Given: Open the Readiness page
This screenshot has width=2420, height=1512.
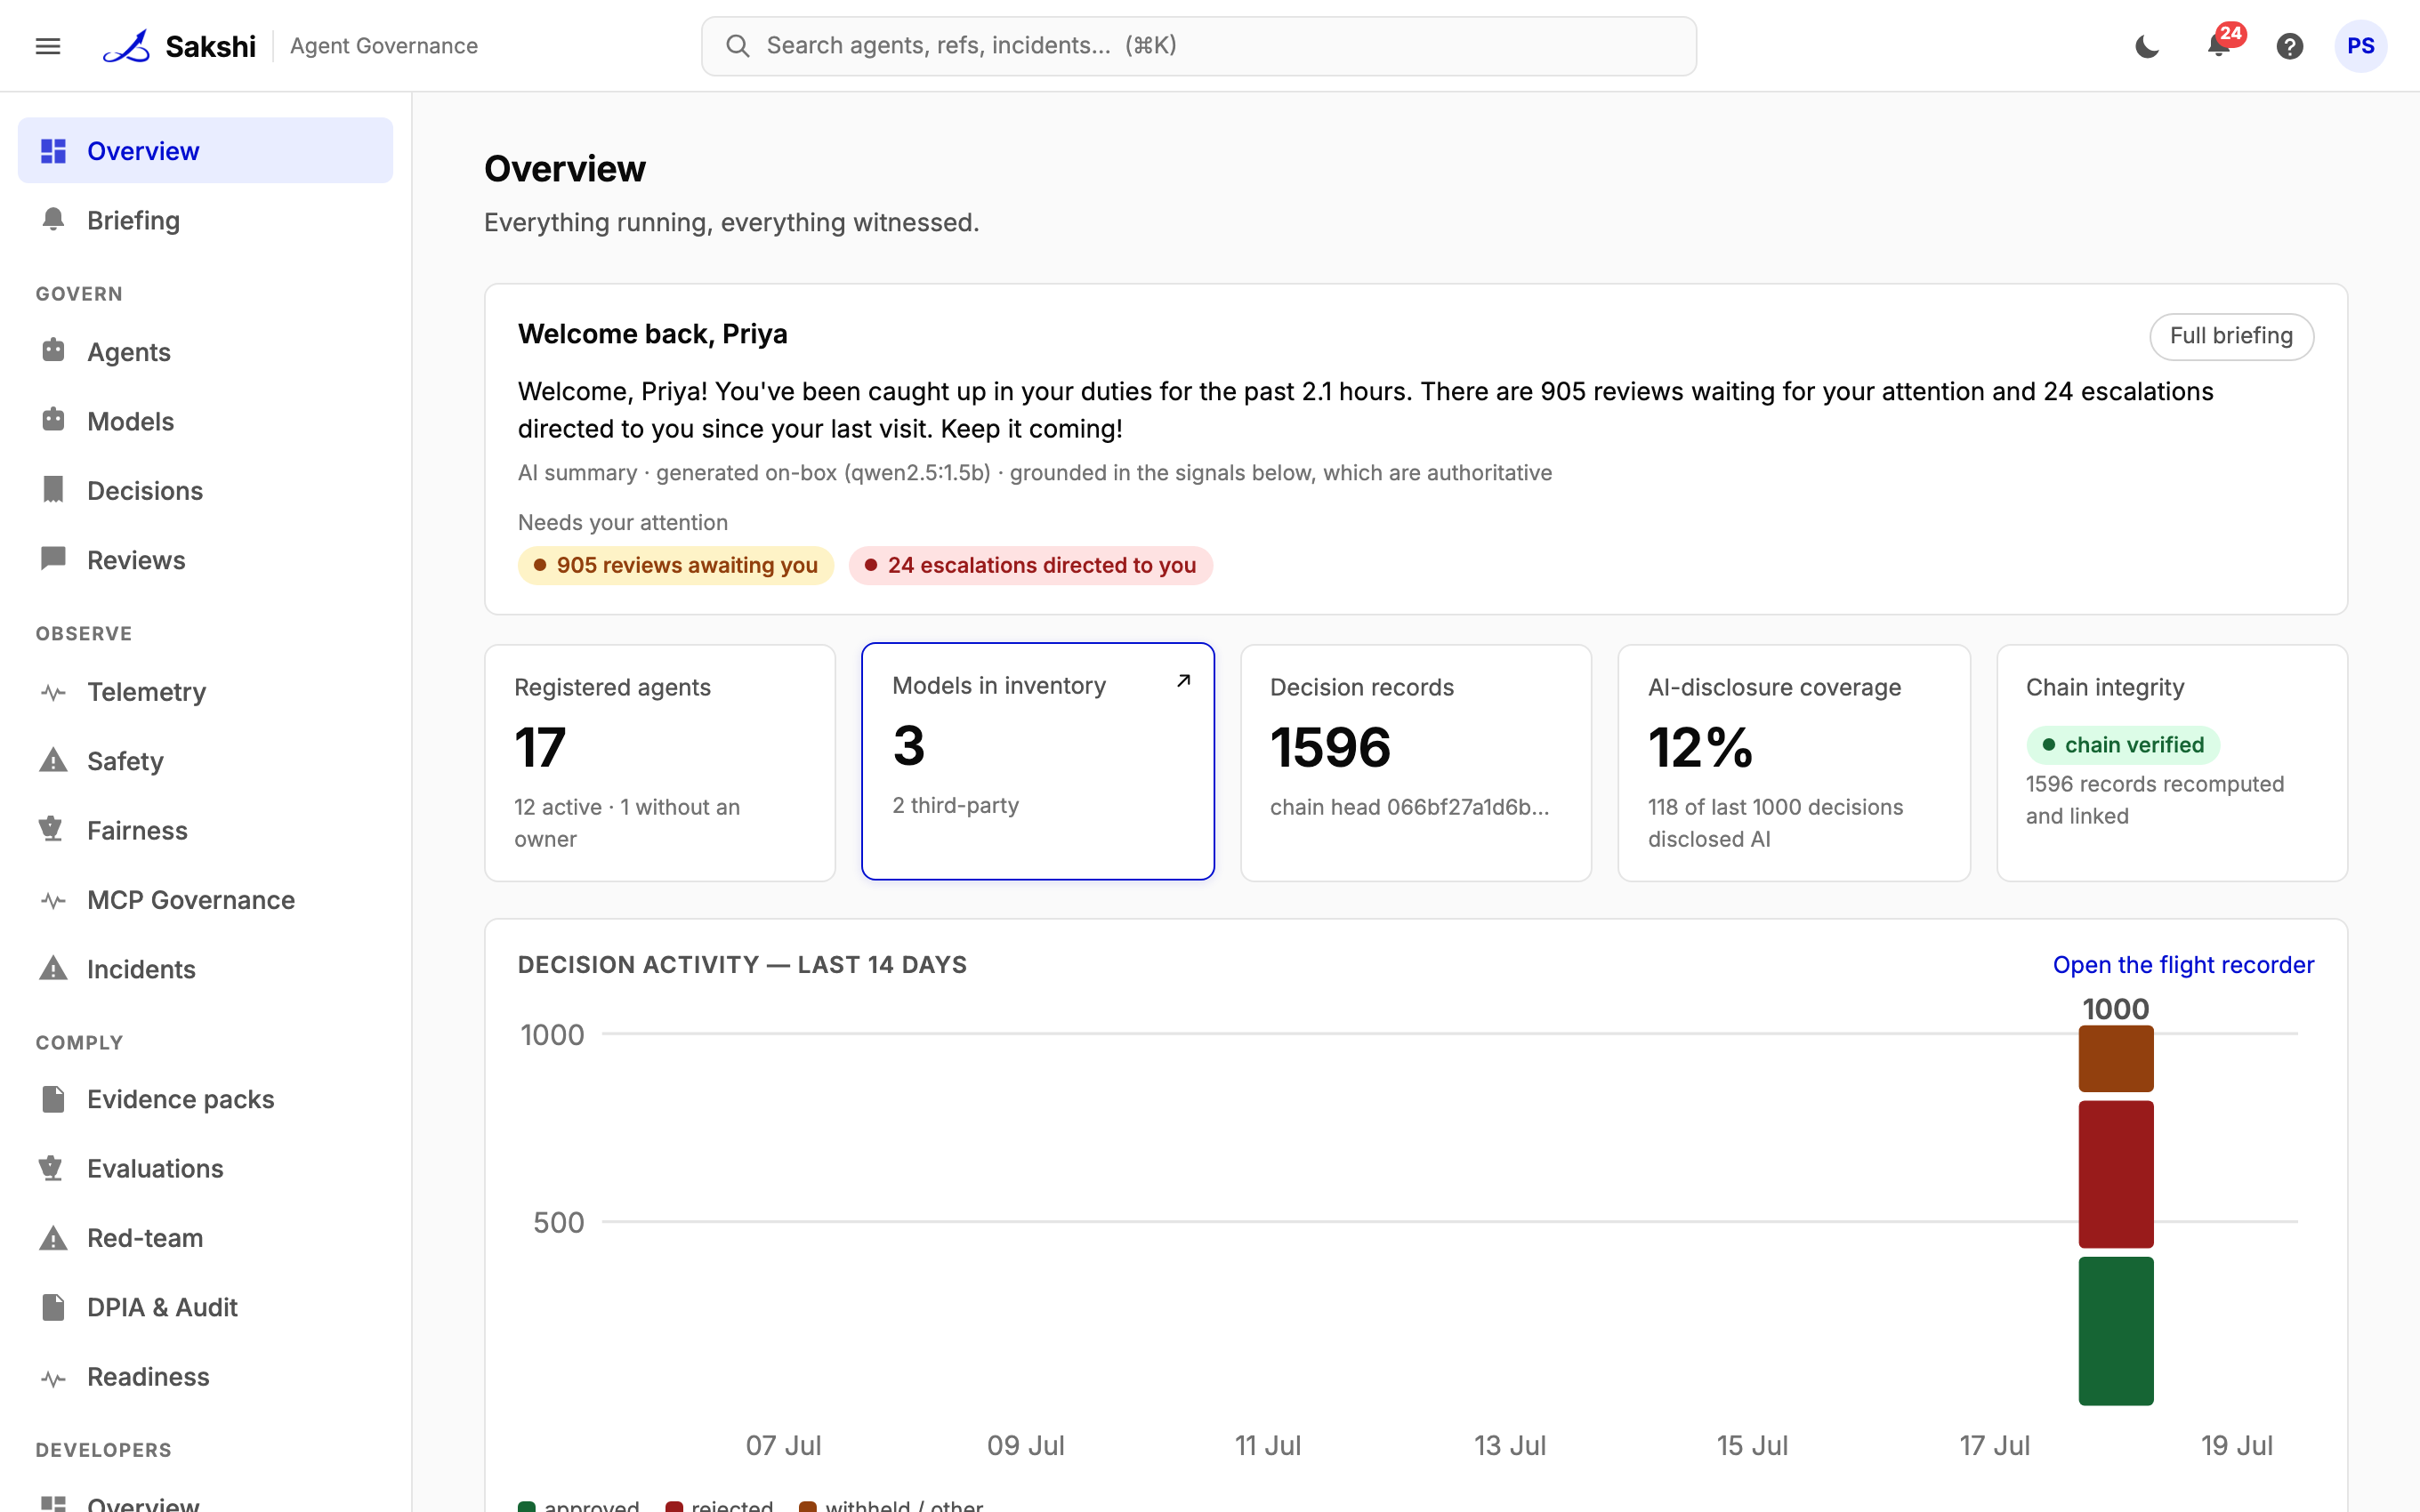Looking at the screenshot, I should [205, 1377].
